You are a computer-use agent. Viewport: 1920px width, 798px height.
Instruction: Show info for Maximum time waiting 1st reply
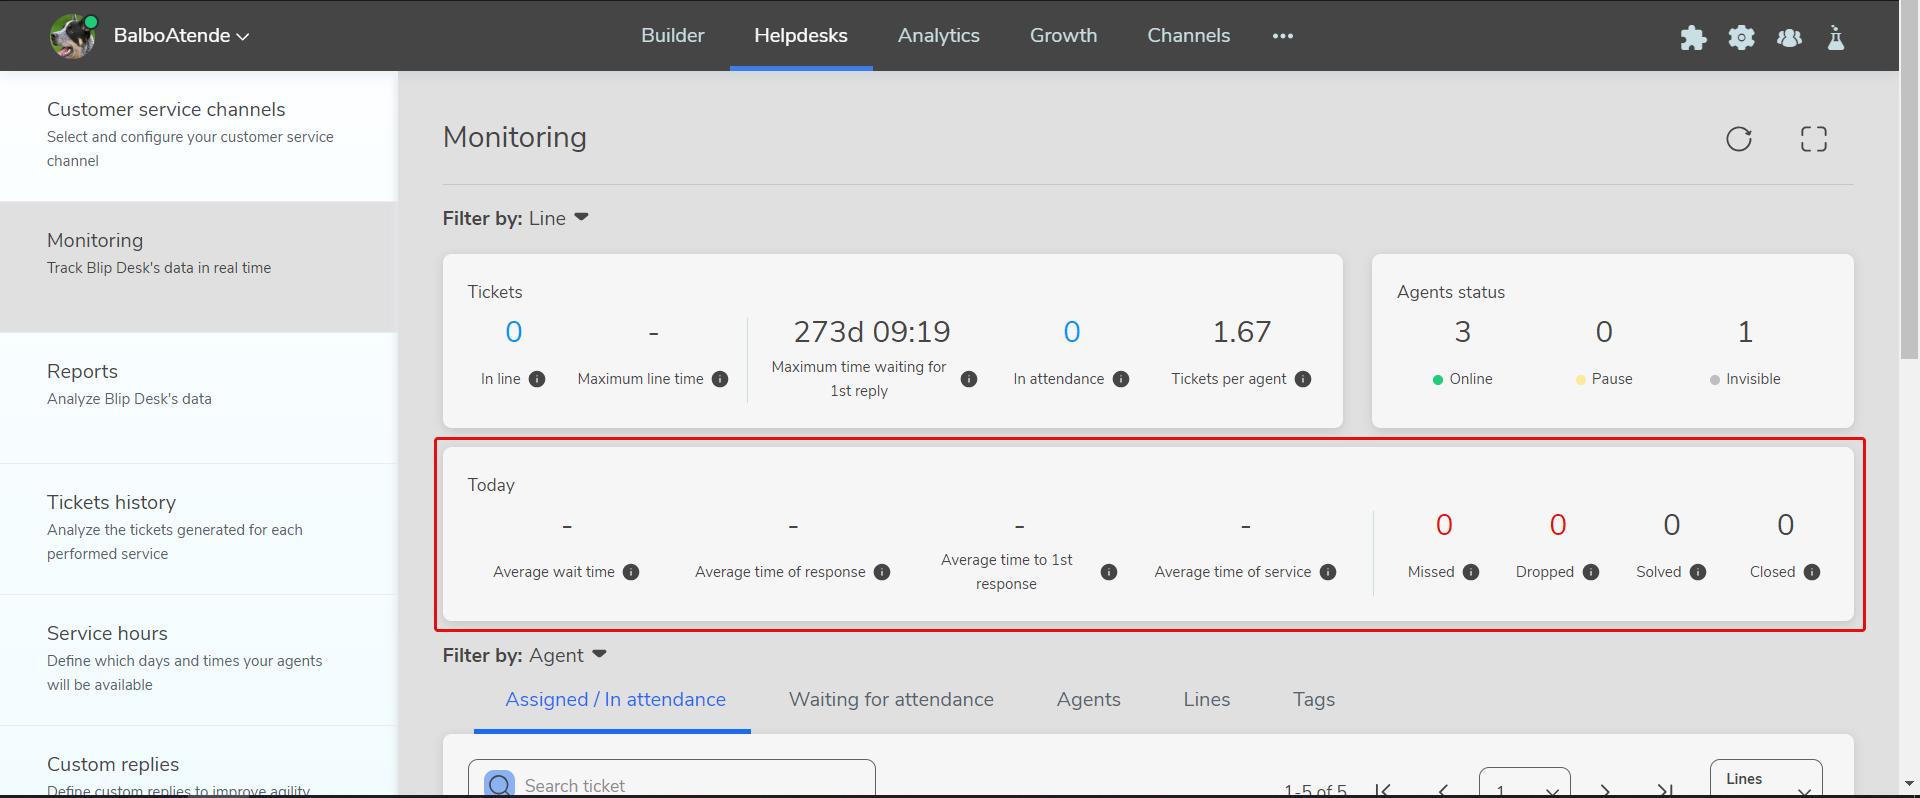click(x=969, y=379)
